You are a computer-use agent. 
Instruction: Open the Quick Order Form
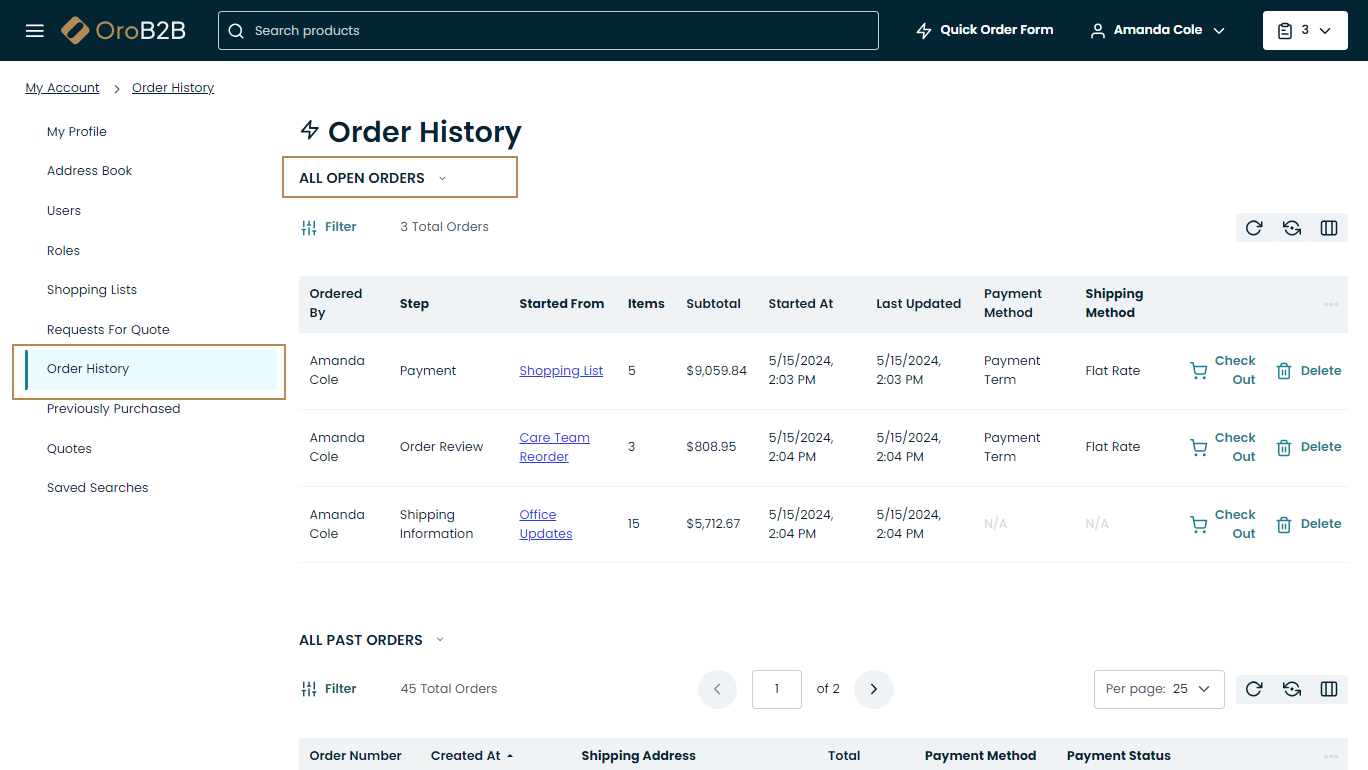pos(984,30)
